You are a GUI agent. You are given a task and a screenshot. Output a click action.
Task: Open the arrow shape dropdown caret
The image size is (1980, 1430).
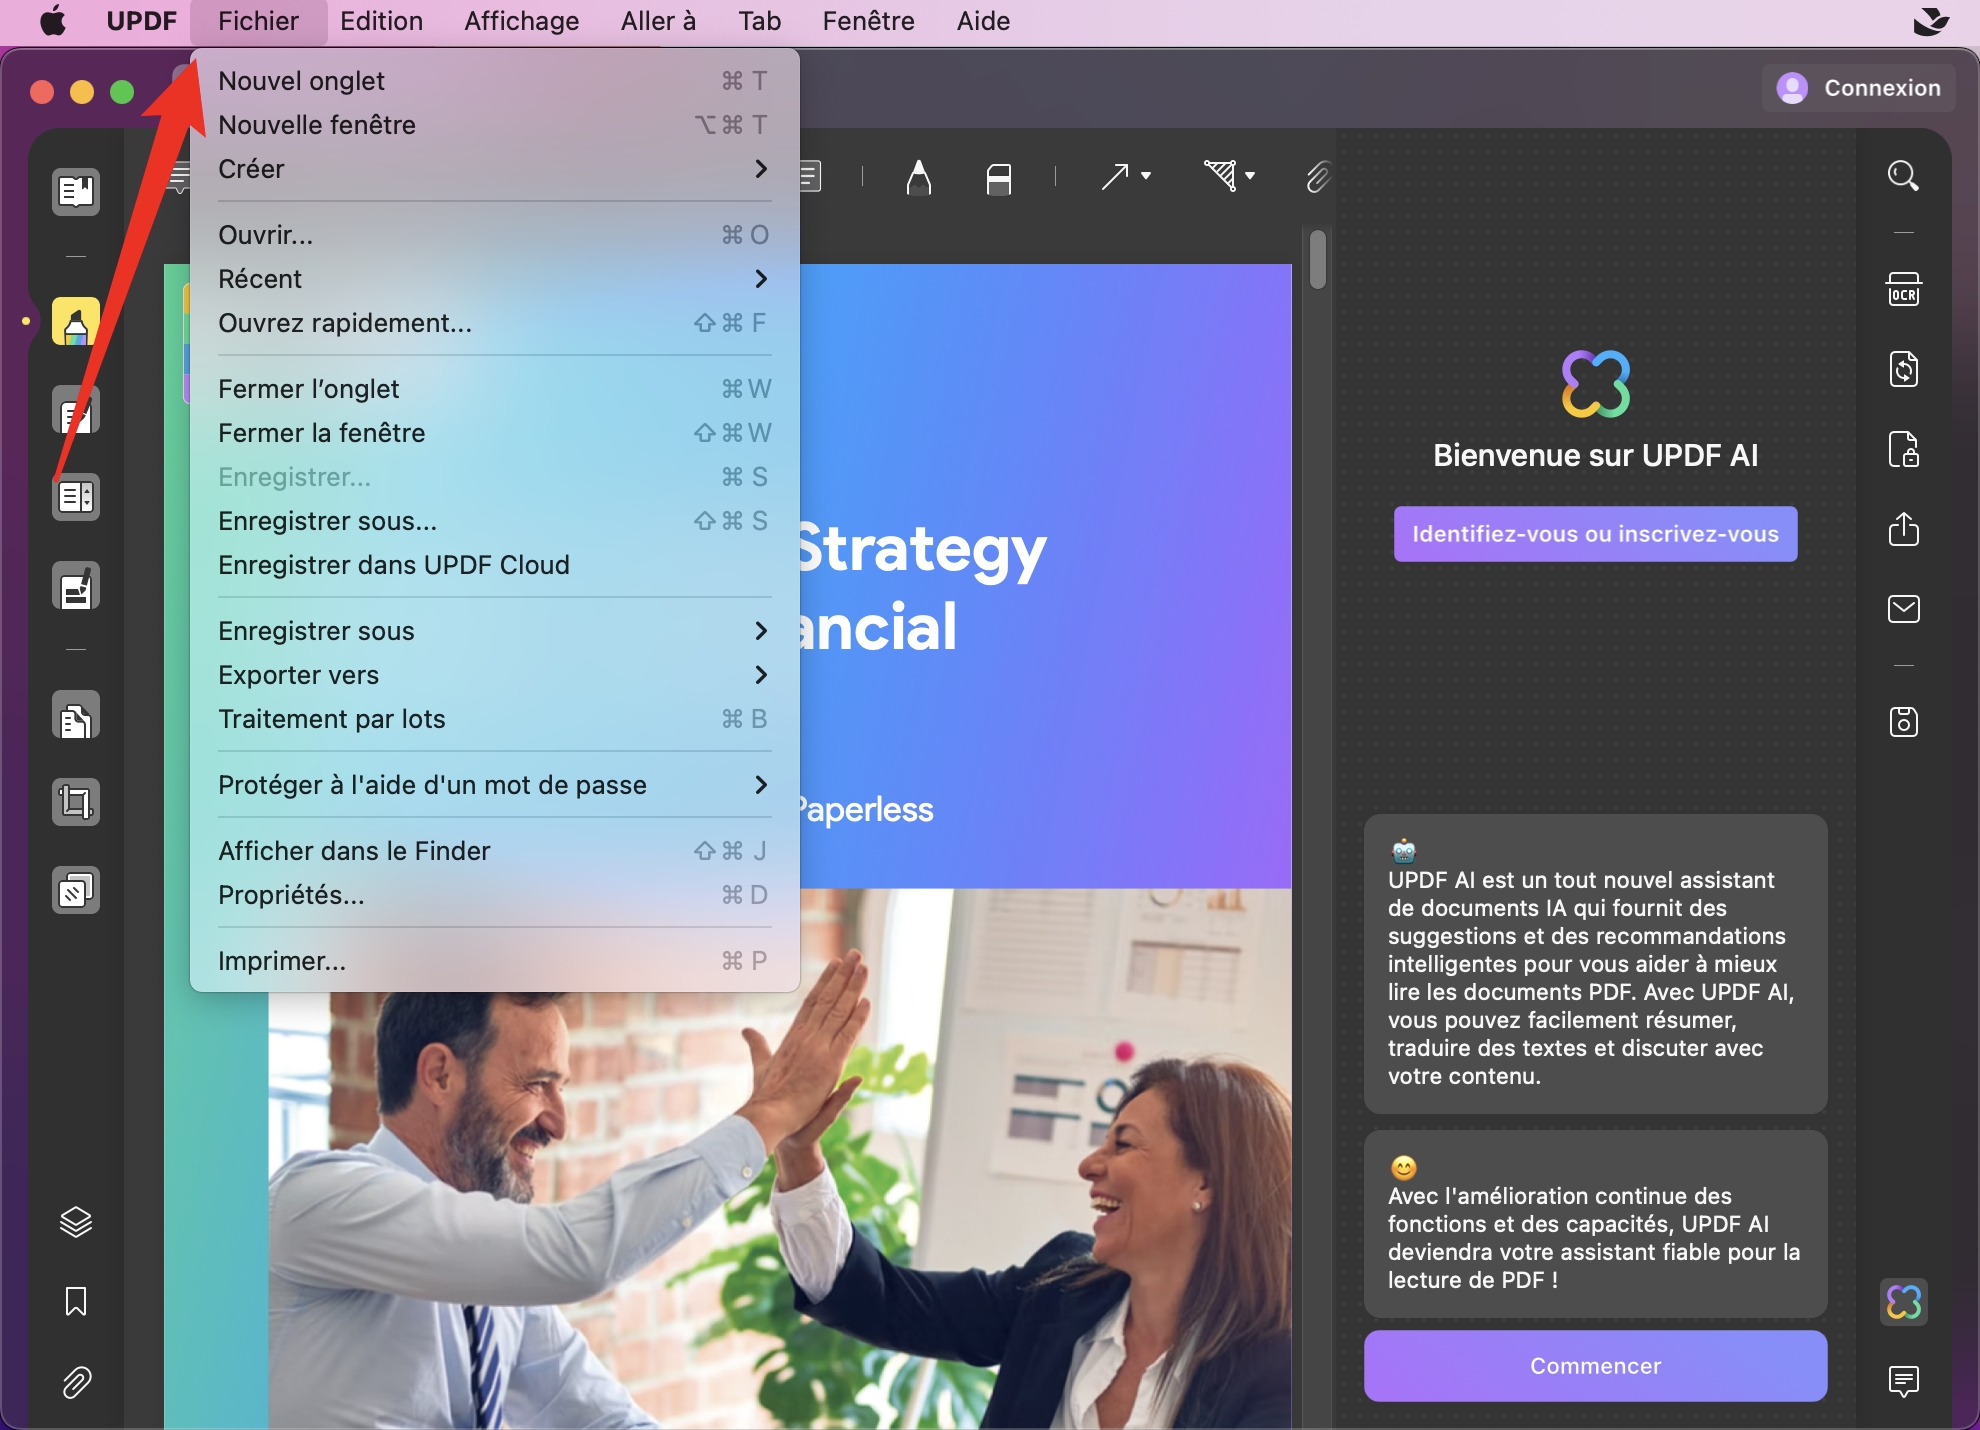(1146, 176)
